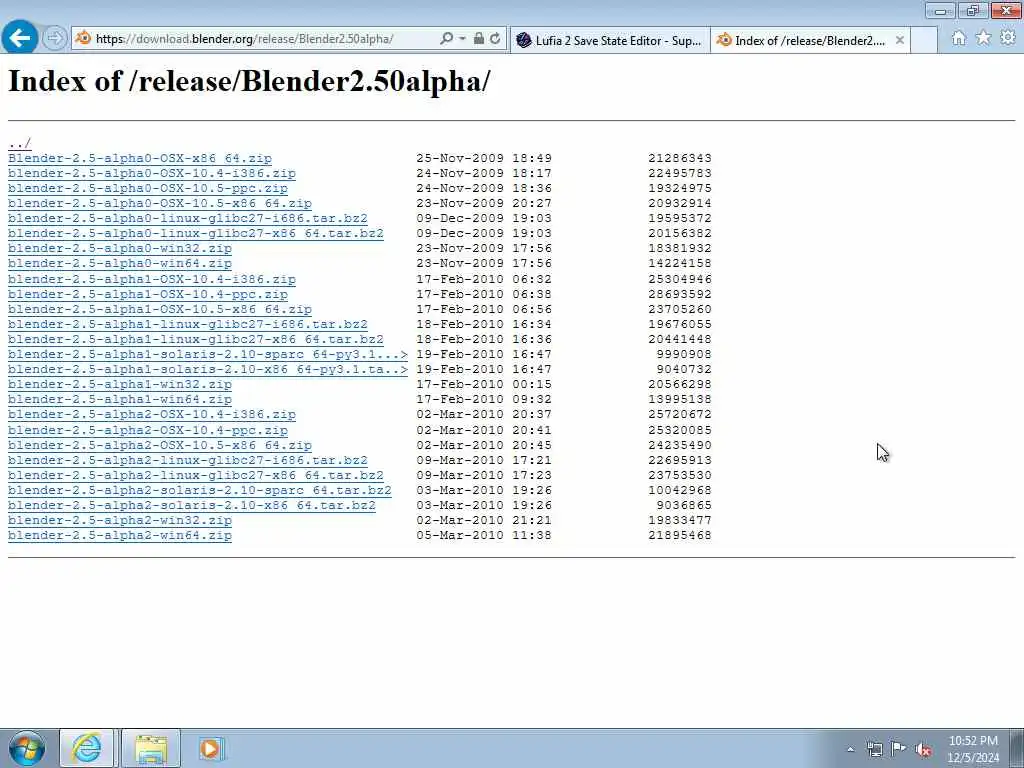The height and width of the screenshot is (768, 1024).
Task: Open Action Center flag tray icon
Action: tap(899, 749)
